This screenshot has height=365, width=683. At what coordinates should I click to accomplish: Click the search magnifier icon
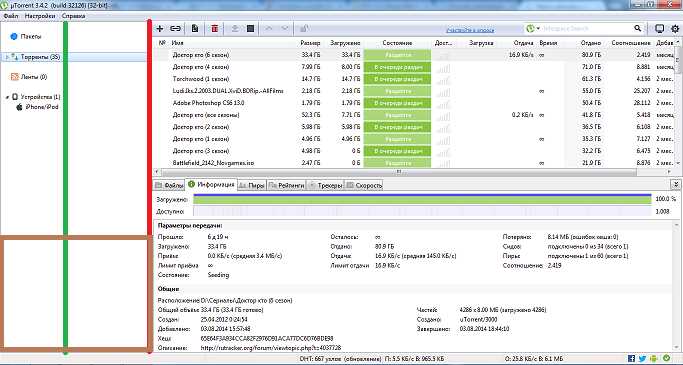click(638, 28)
